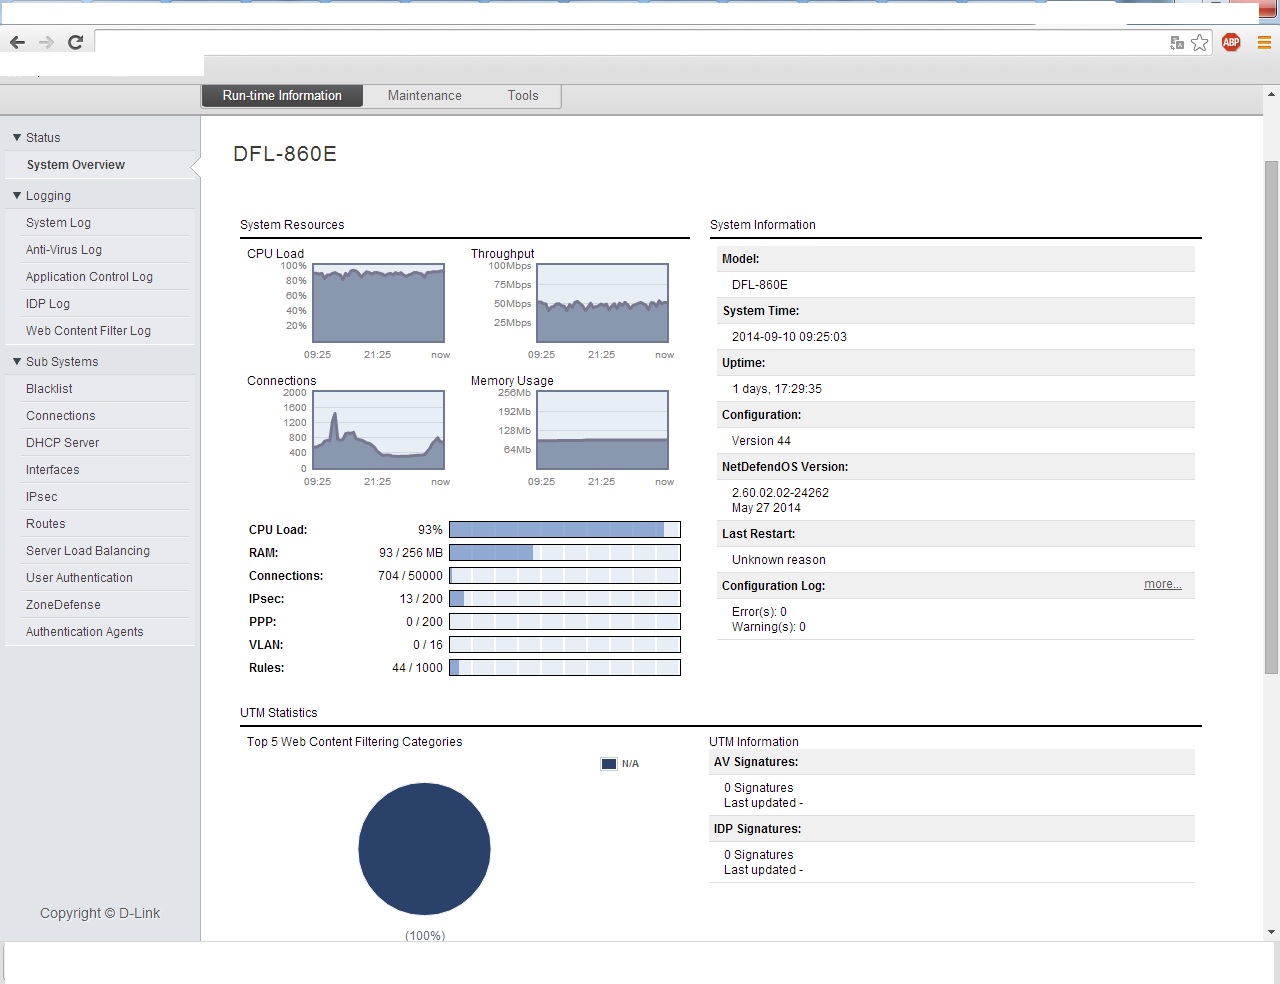Click the browser forward arrow
The image size is (1280, 984).
coord(46,42)
